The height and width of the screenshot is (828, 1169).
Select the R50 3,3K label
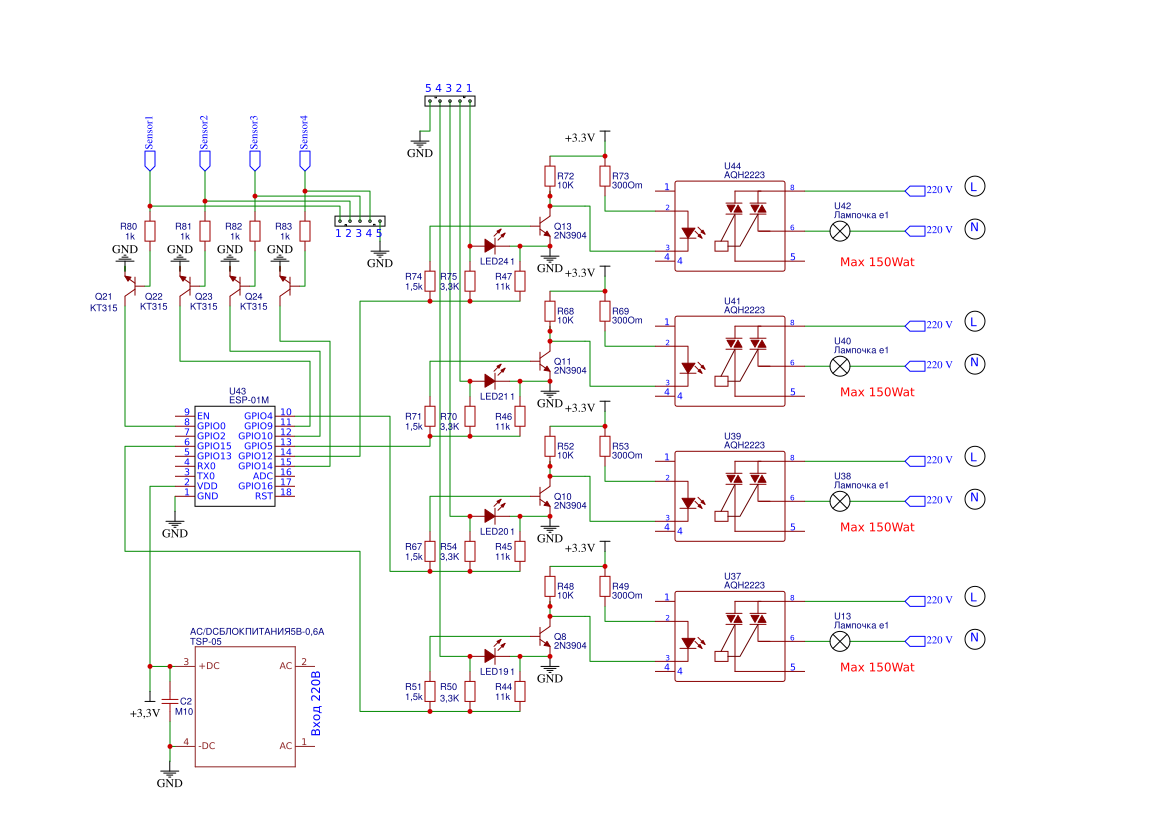(449, 692)
